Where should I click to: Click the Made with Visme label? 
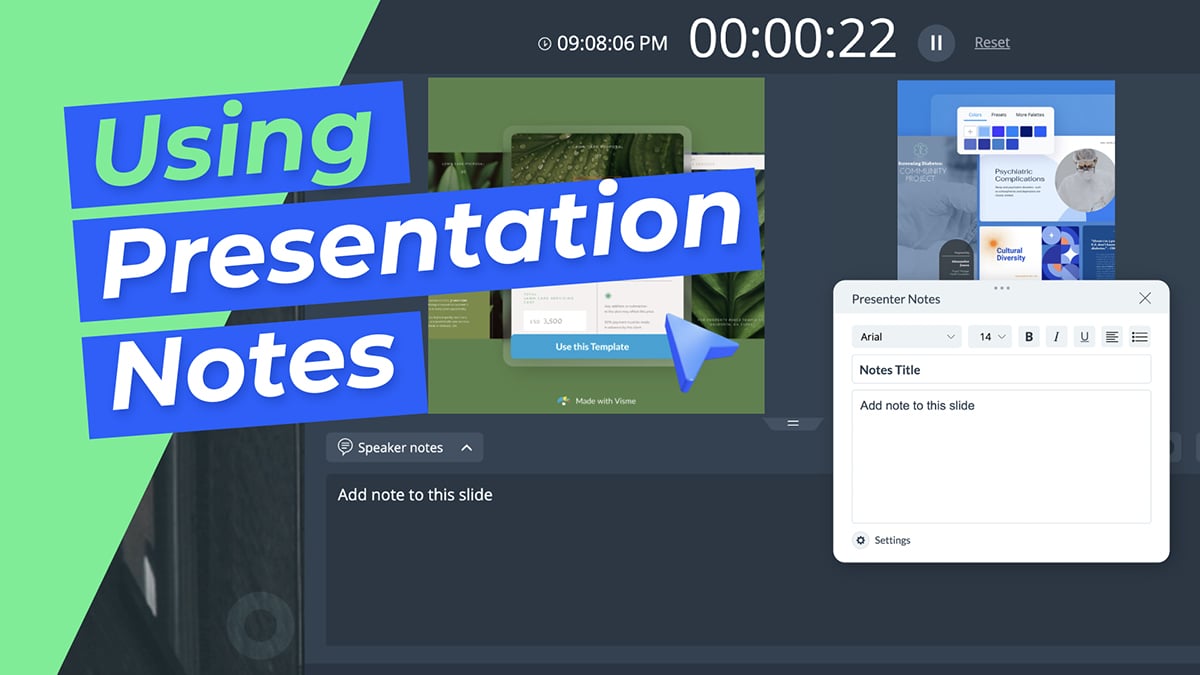(x=596, y=401)
